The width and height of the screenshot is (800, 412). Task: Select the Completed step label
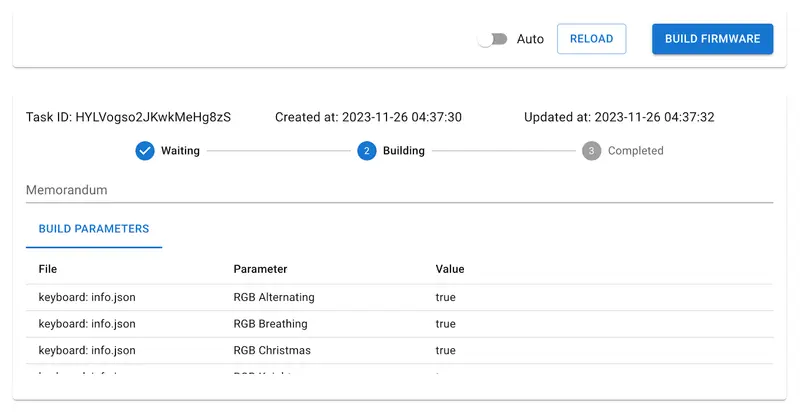coord(635,151)
